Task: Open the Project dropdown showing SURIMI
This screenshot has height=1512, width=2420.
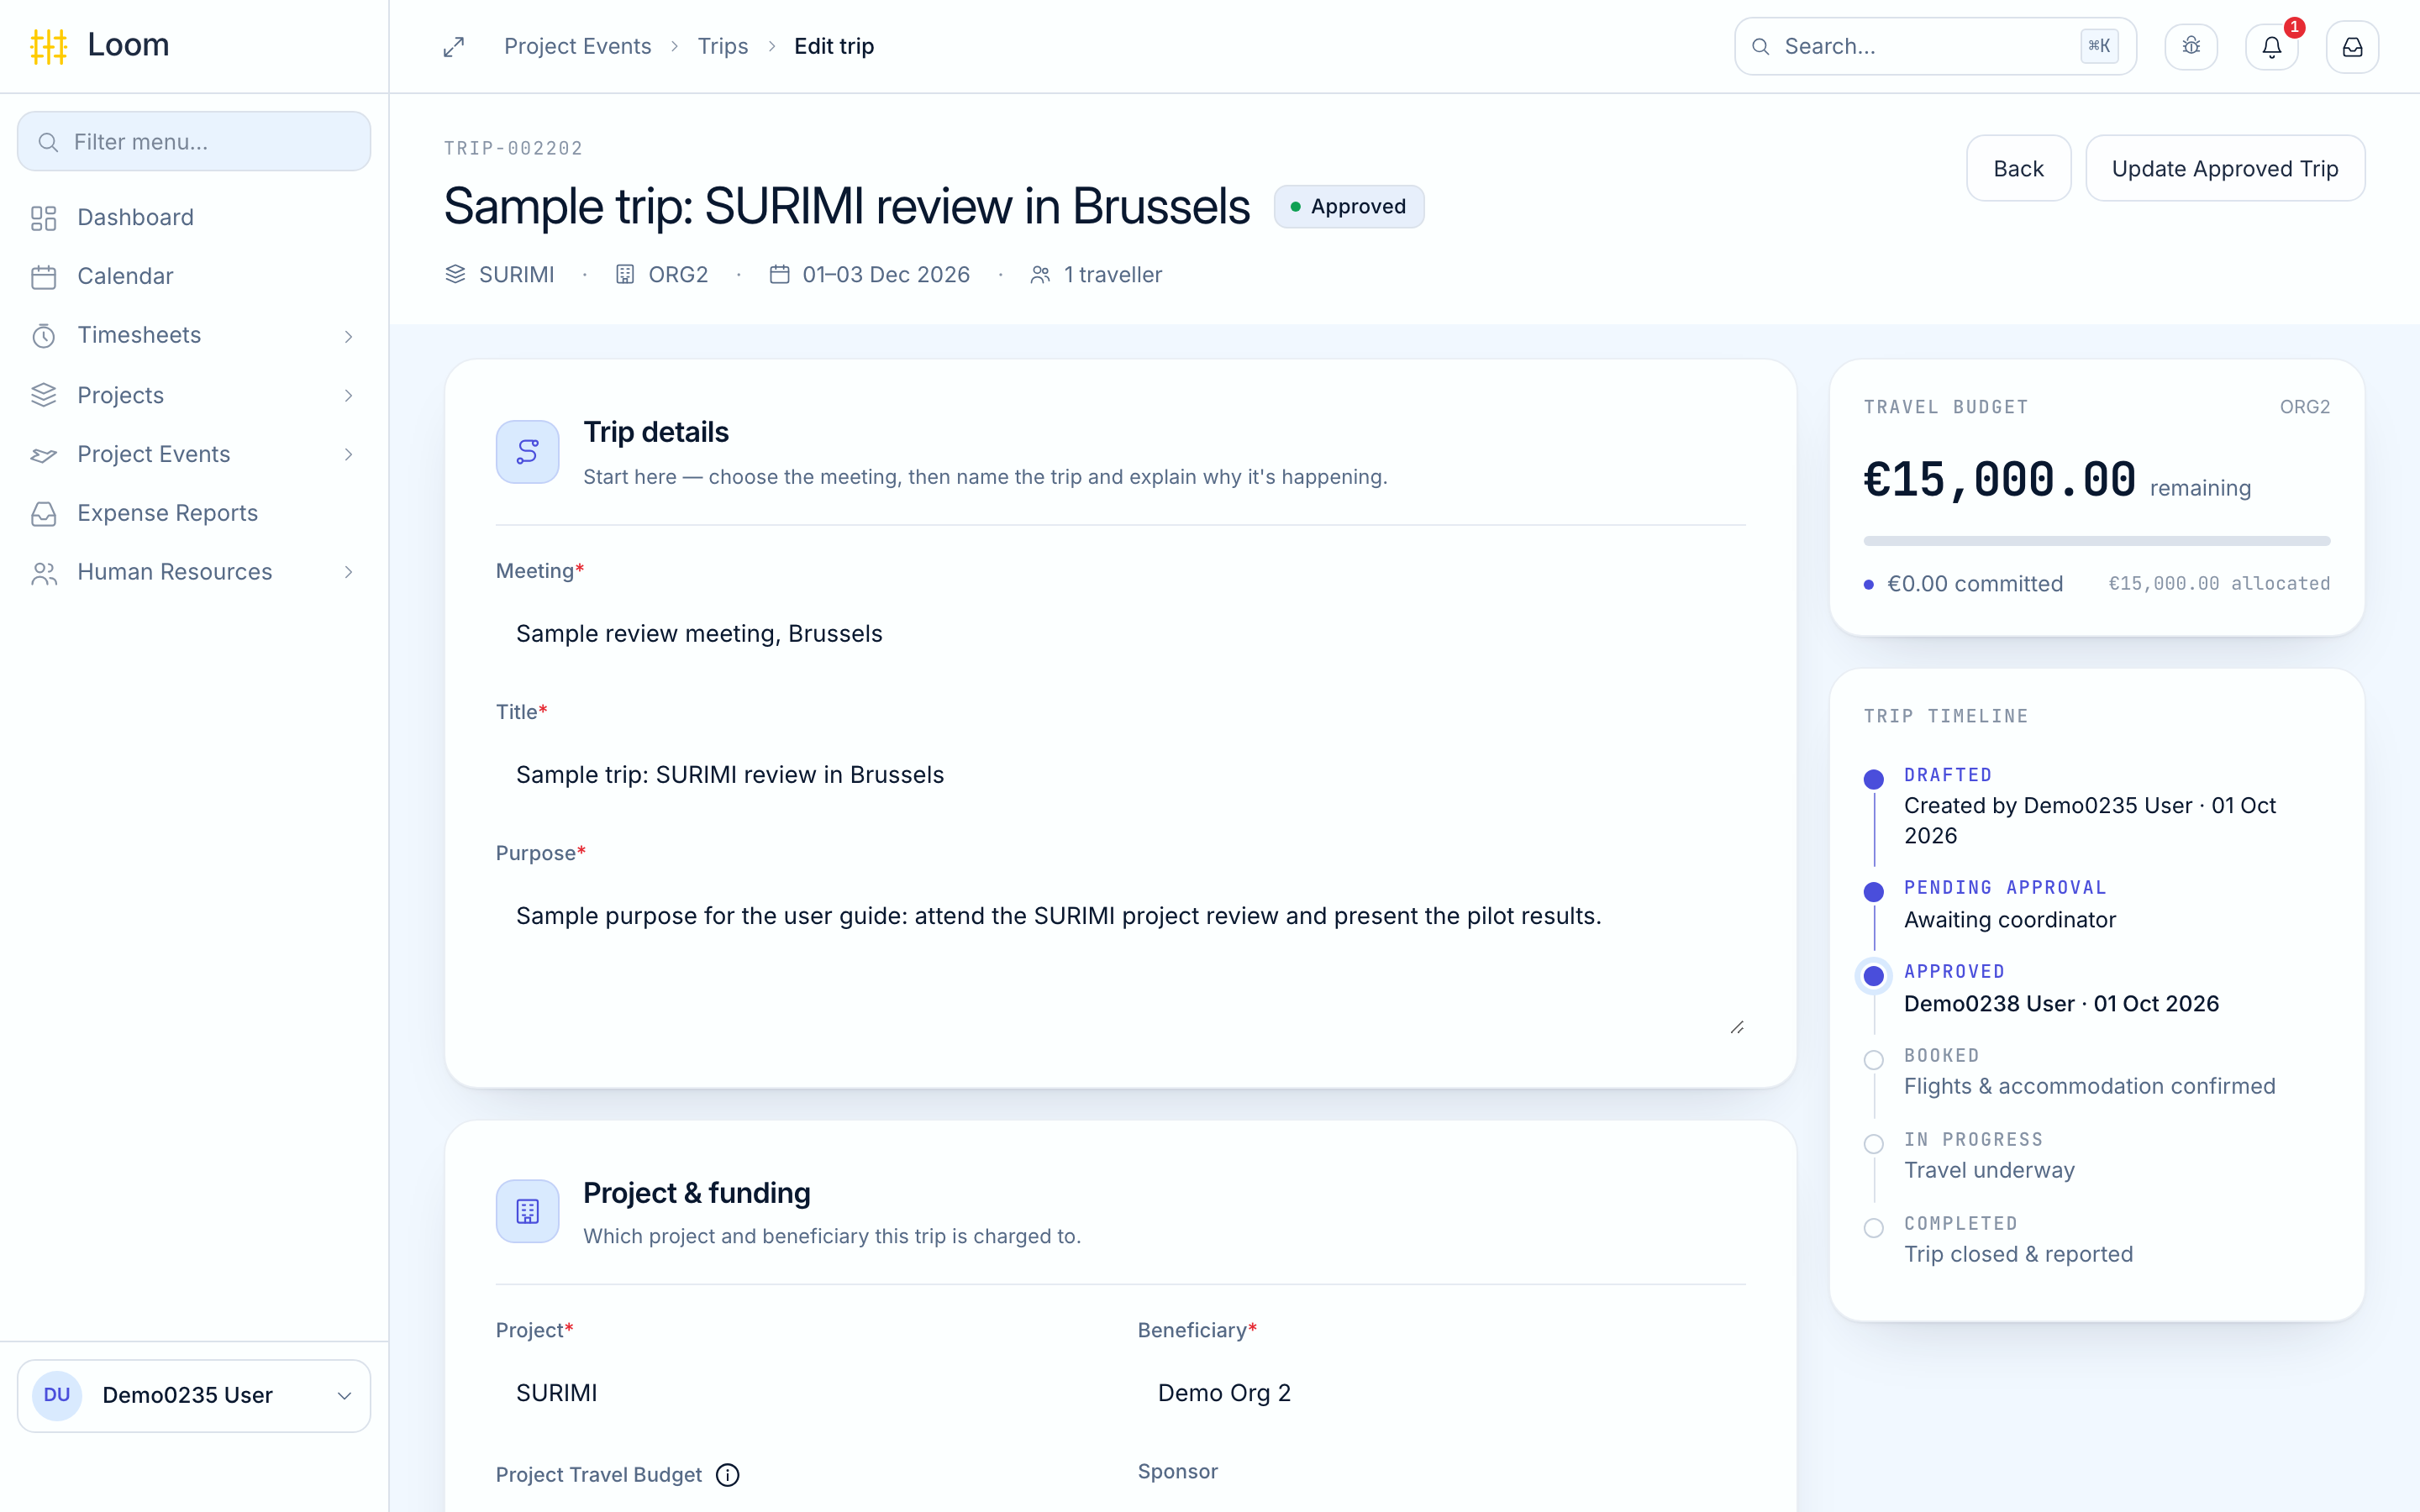Action: pyautogui.click(x=799, y=1393)
